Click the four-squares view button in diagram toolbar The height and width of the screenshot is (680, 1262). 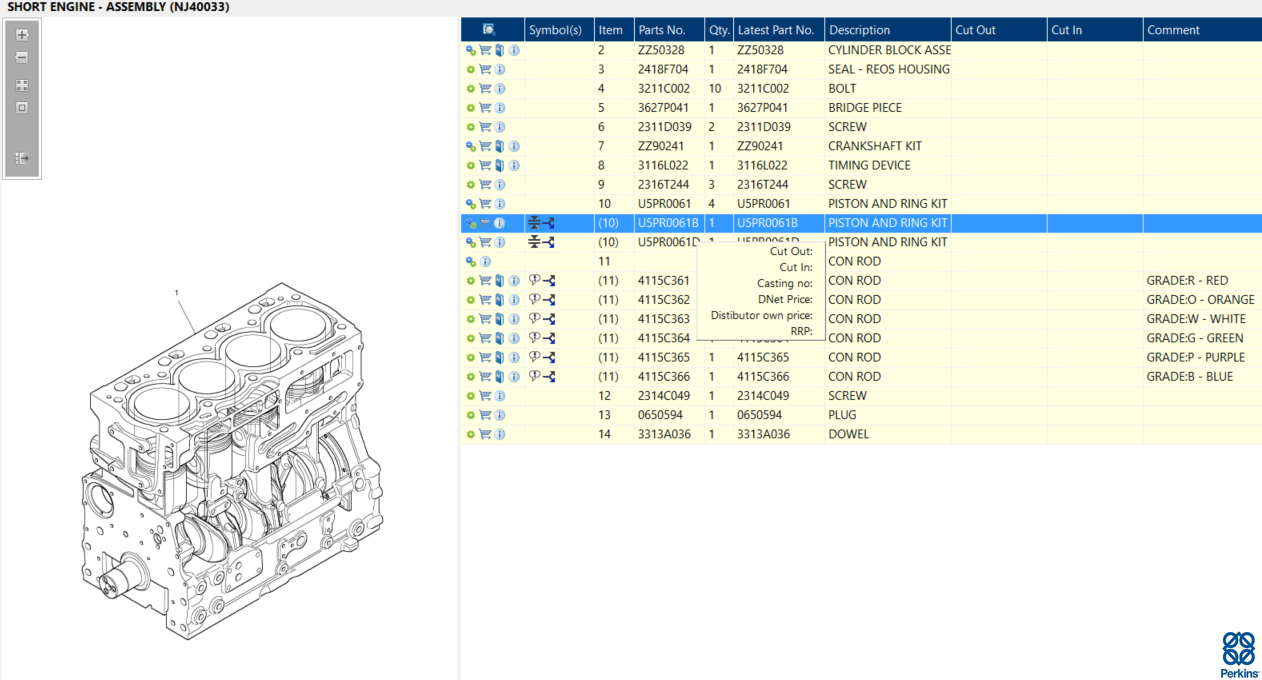click(22, 86)
